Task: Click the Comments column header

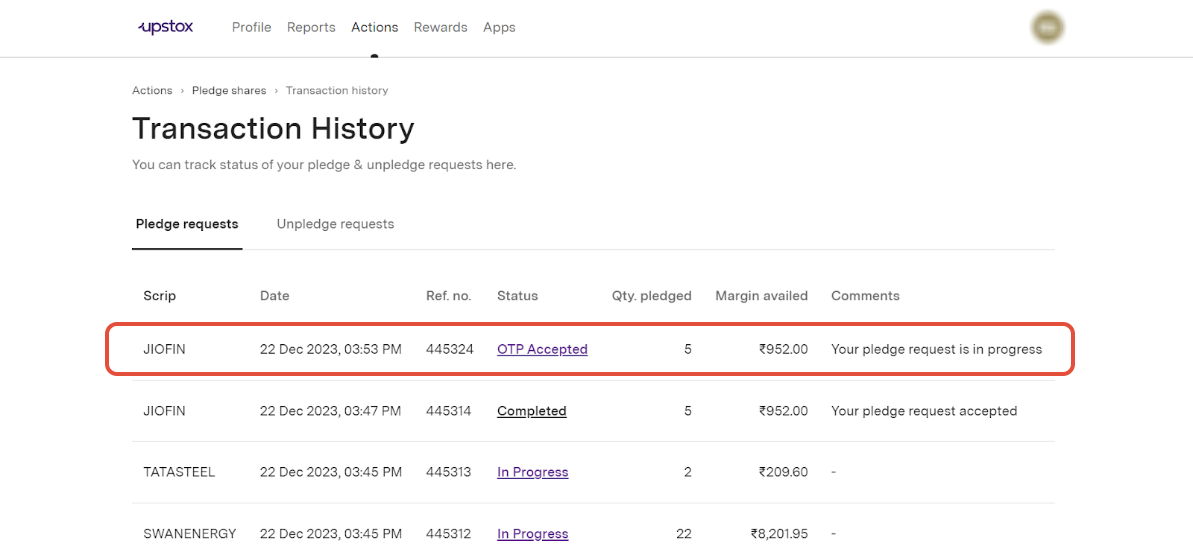Action: tap(865, 295)
